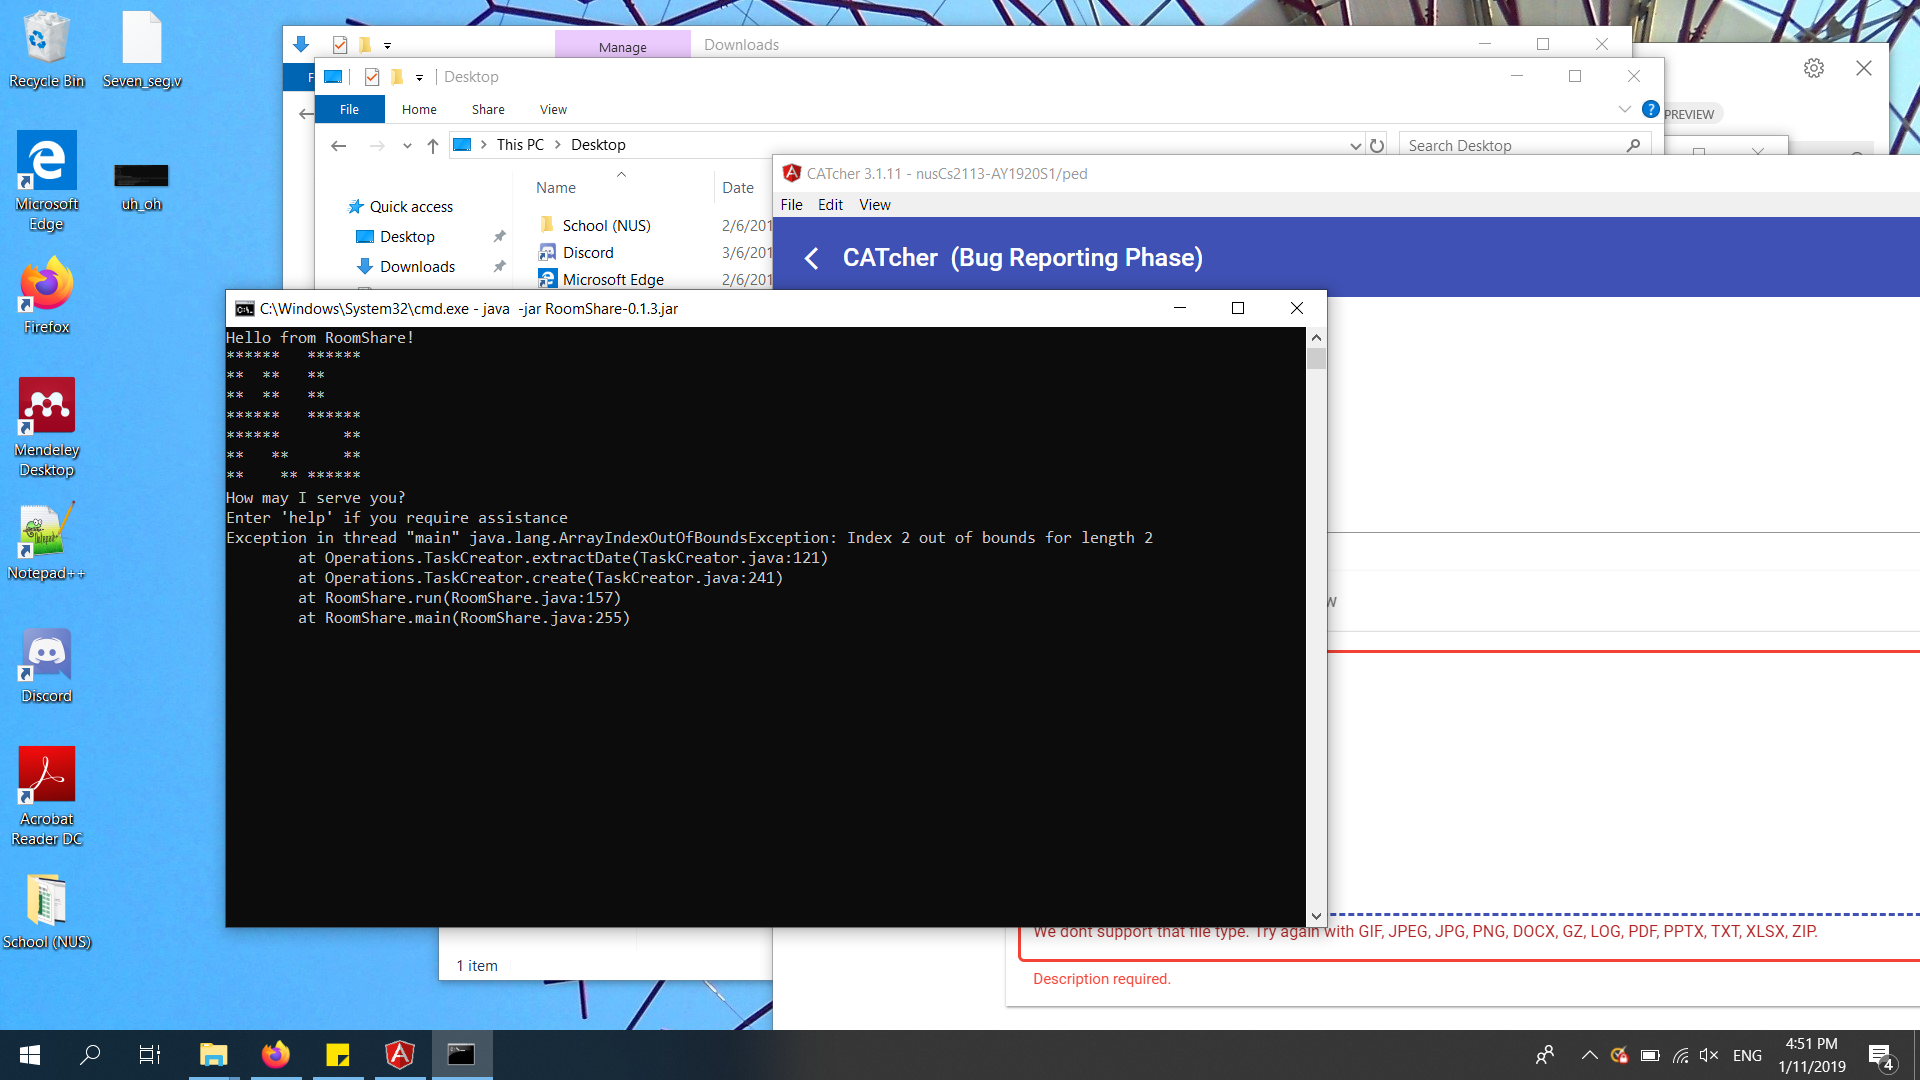Refresh the Desktop folder view

pos(1377,145)
